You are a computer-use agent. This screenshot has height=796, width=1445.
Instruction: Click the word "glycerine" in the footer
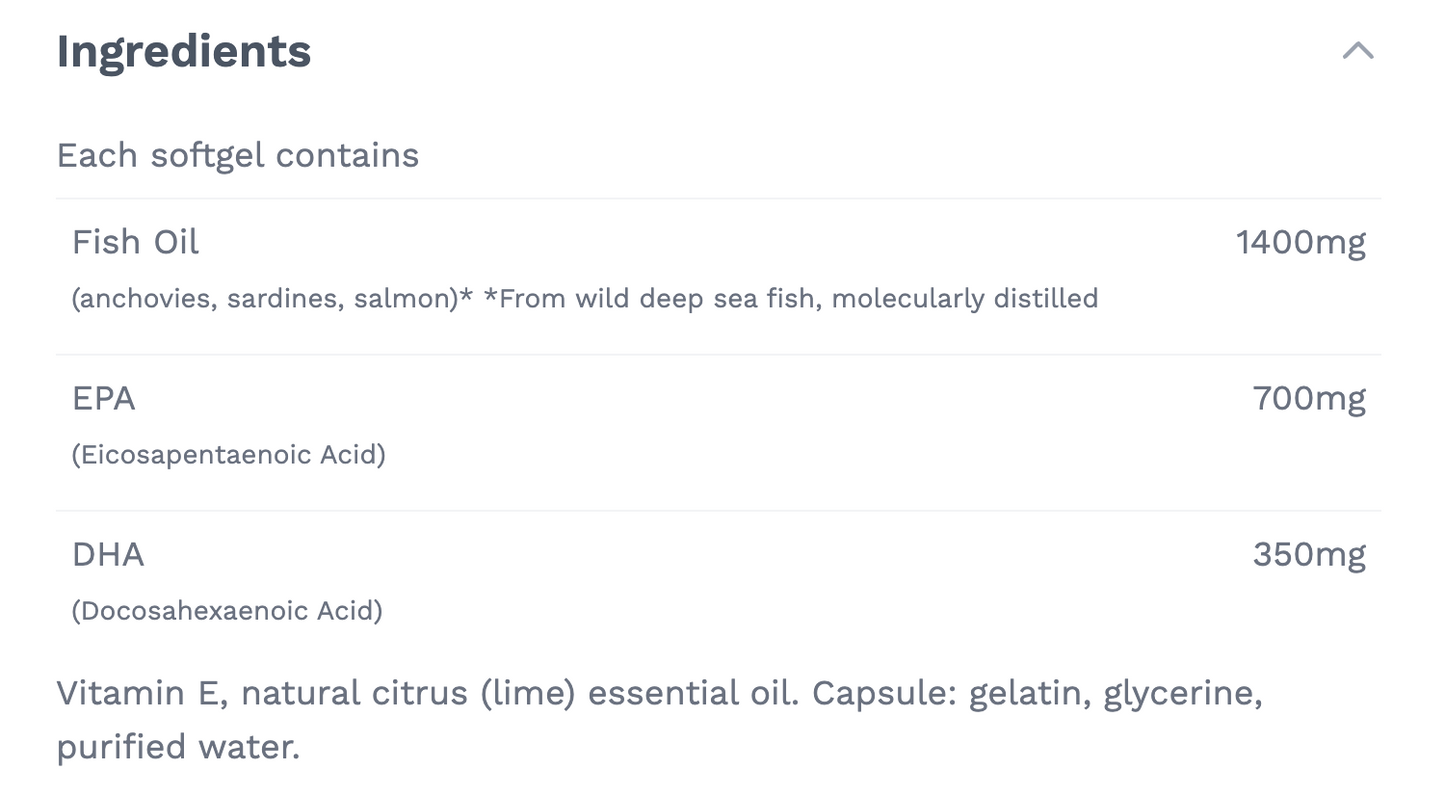coord(1180,693)
